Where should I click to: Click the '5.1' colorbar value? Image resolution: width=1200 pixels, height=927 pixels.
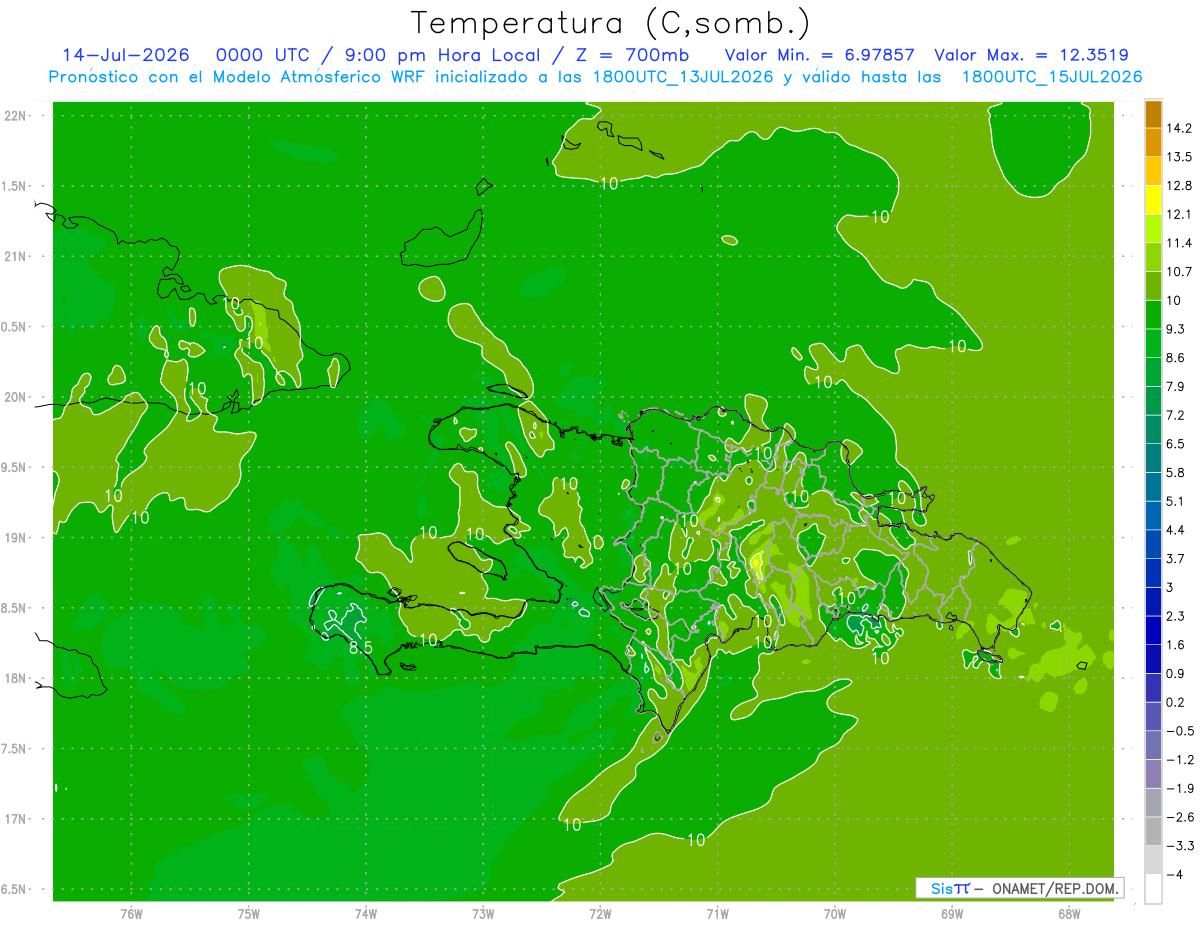(x=1176, y=501)
